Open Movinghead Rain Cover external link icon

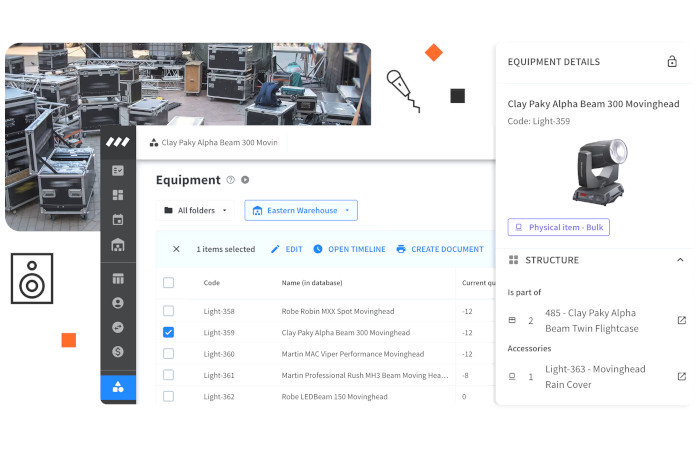[x=681, y=376]
